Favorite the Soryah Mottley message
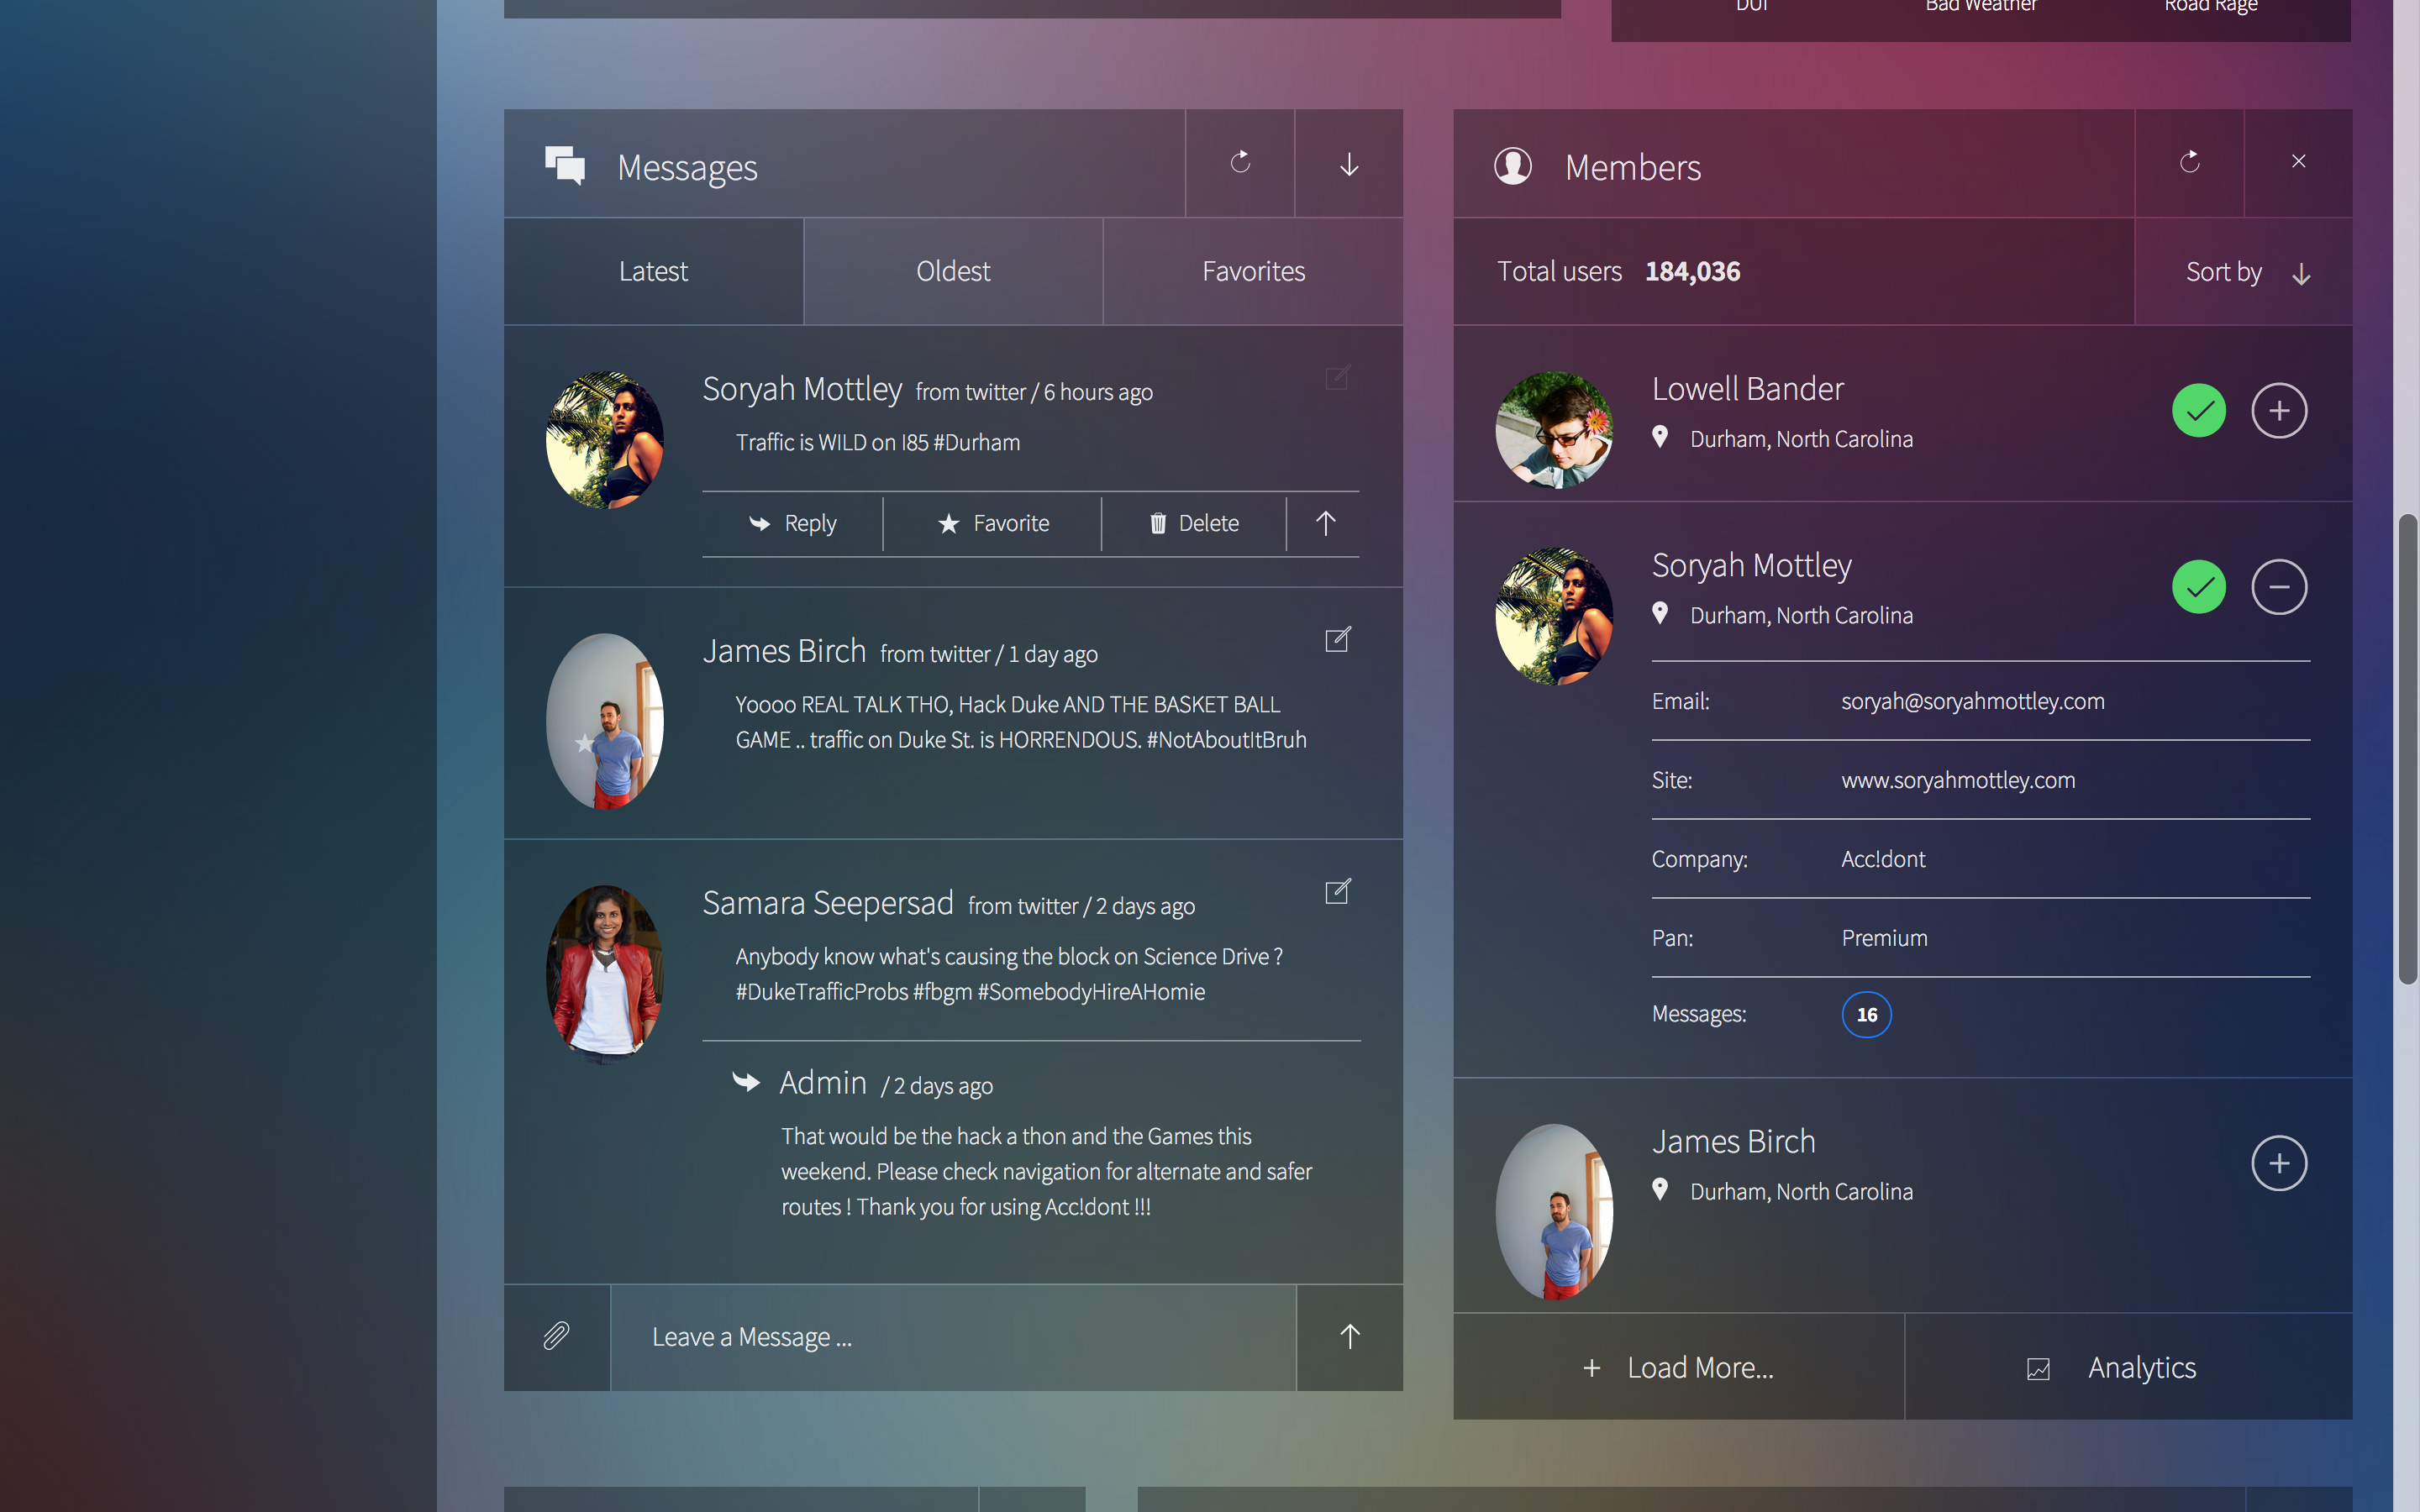 (993, 523)
